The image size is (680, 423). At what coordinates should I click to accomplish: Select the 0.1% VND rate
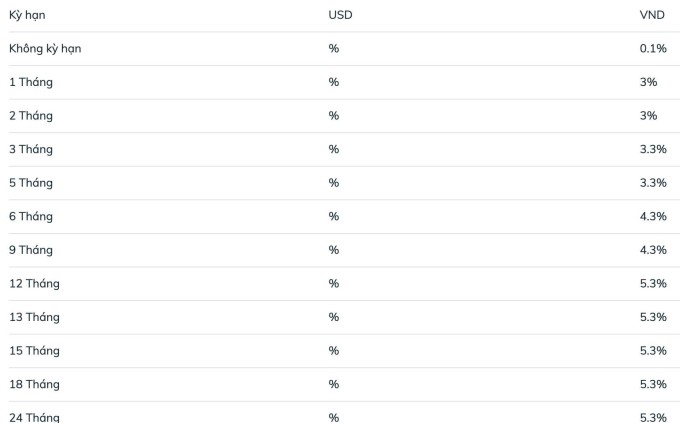653,48
